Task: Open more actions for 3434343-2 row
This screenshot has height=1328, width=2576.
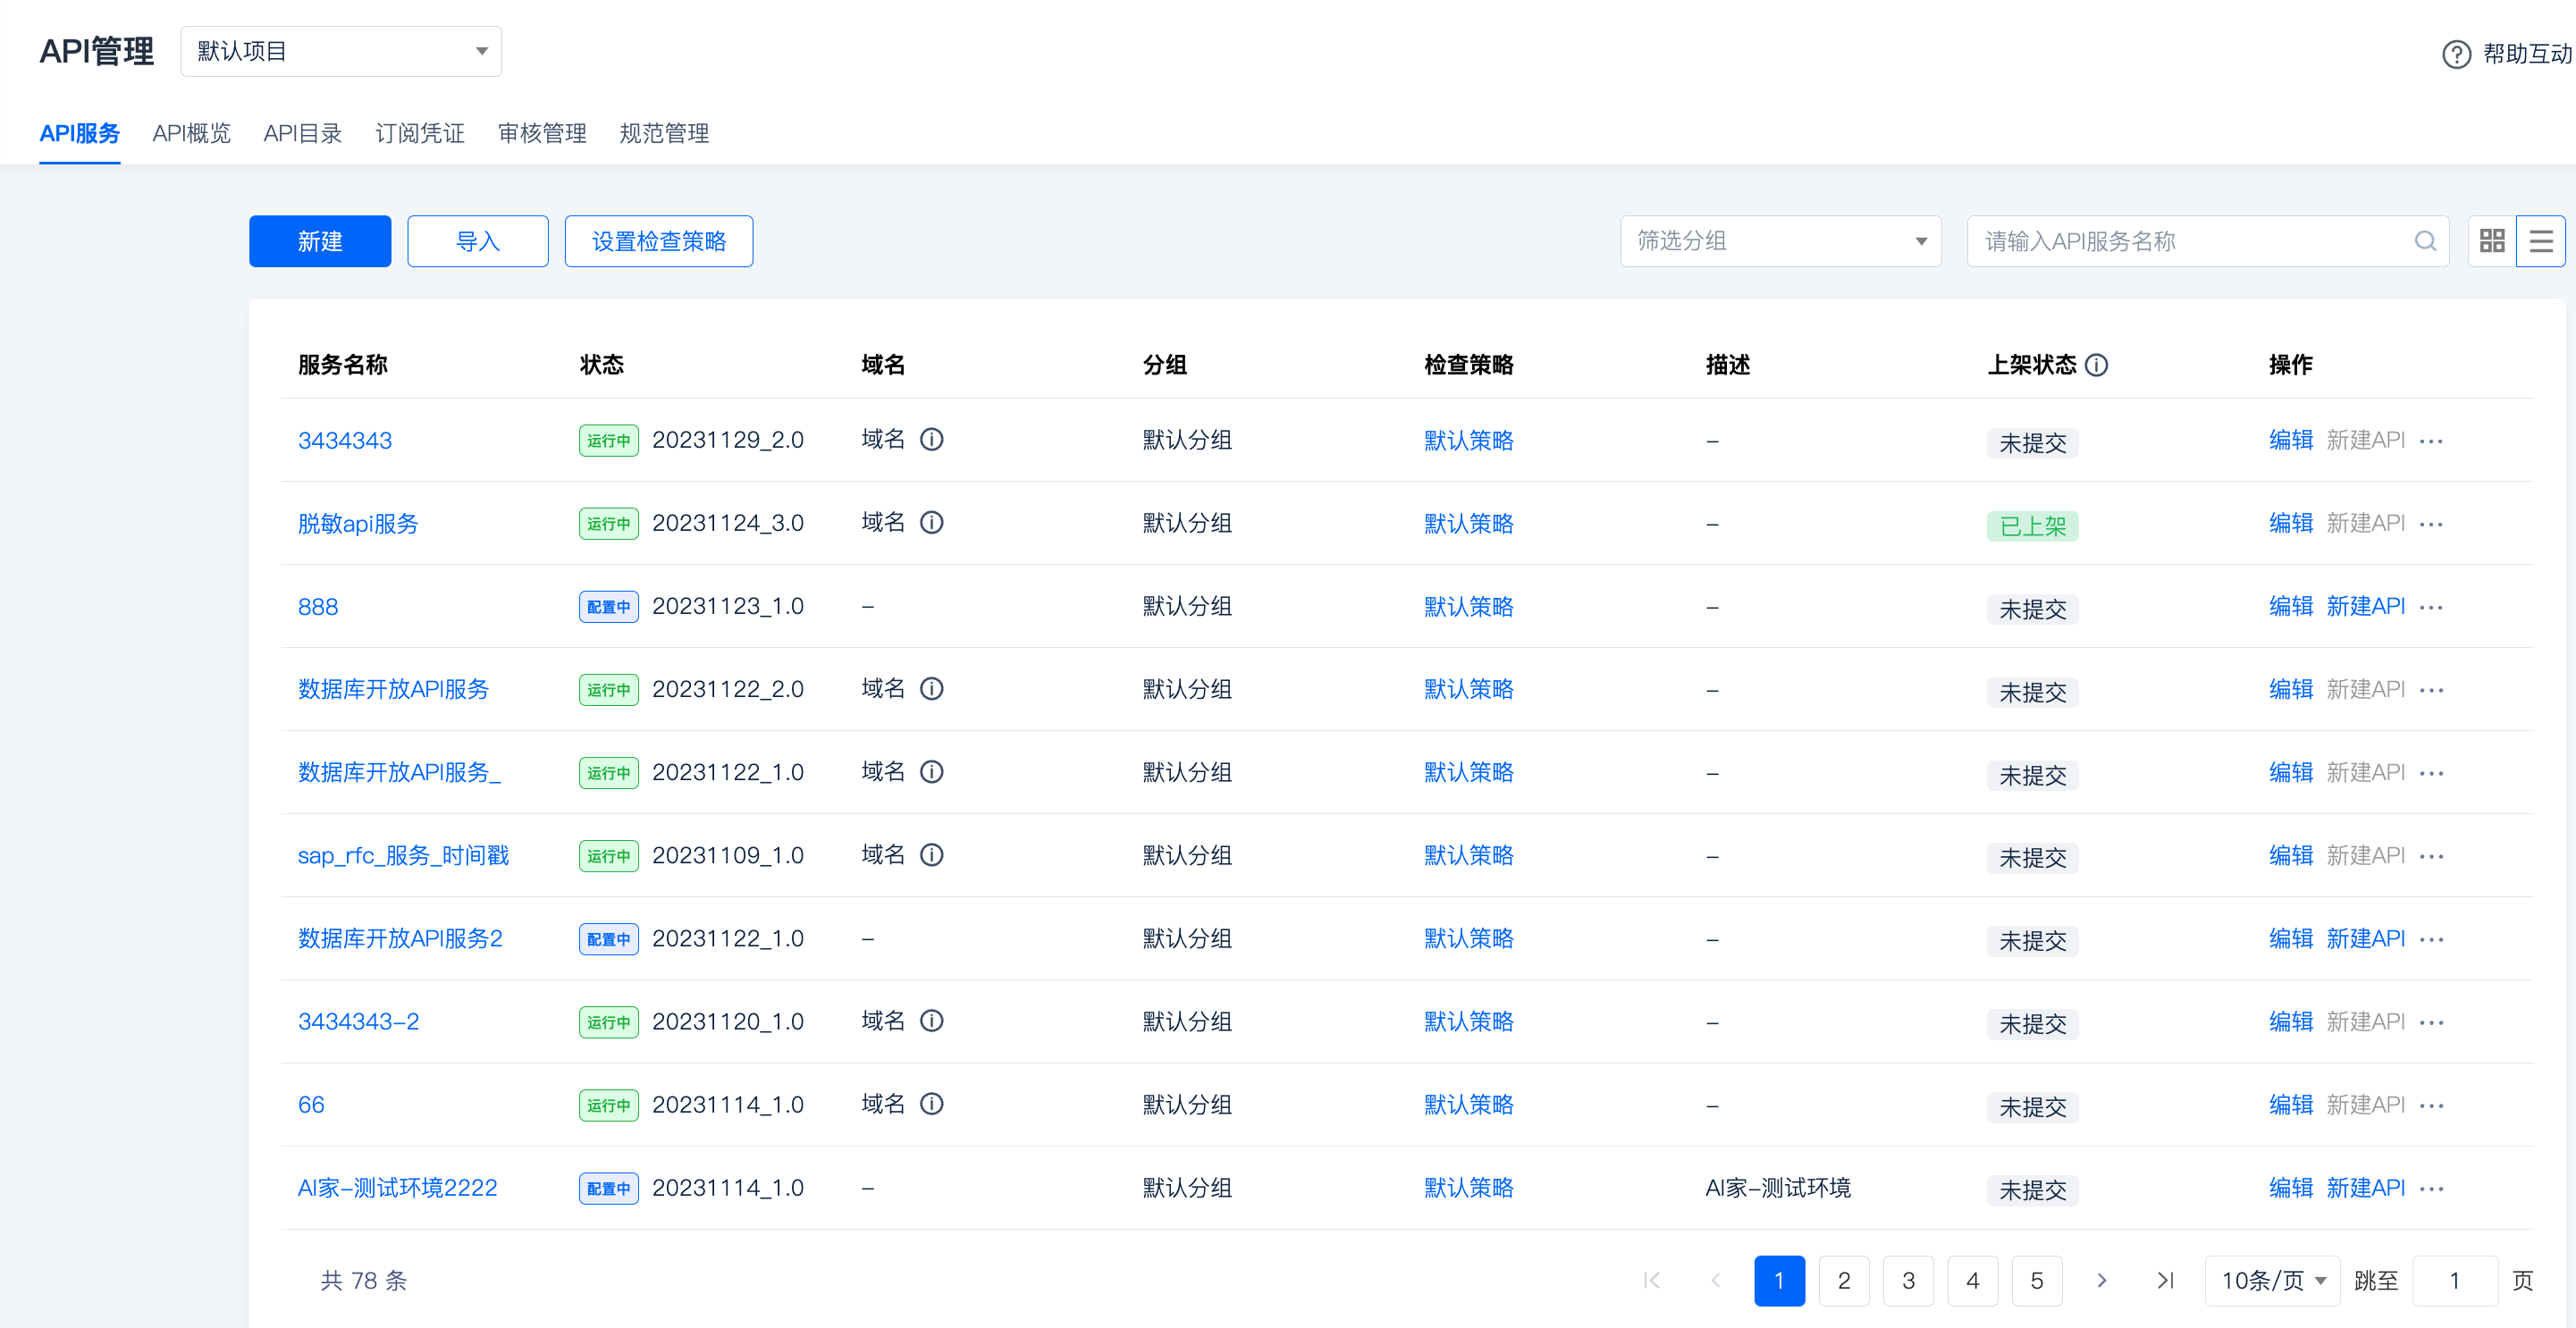Action: click(x=2431, y=1022)
